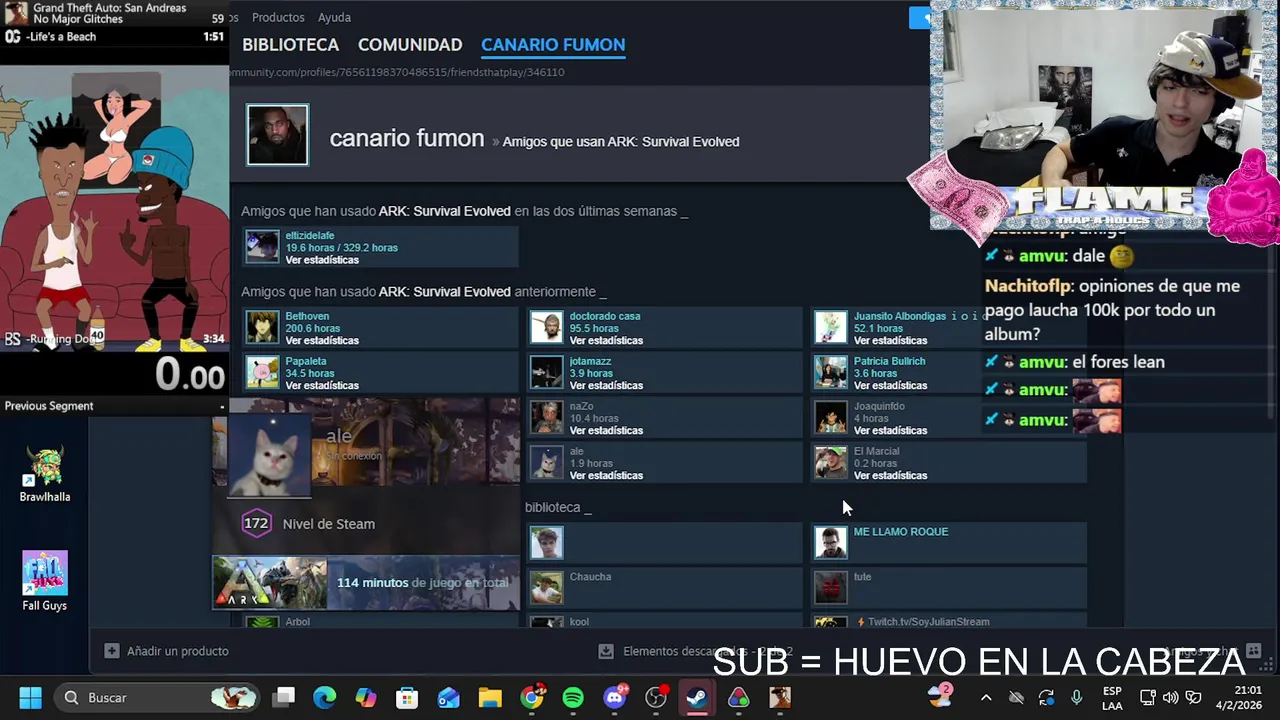Screen dimensions: 1280x720
Task: Open Task View on taskbar
Action: 285,697
